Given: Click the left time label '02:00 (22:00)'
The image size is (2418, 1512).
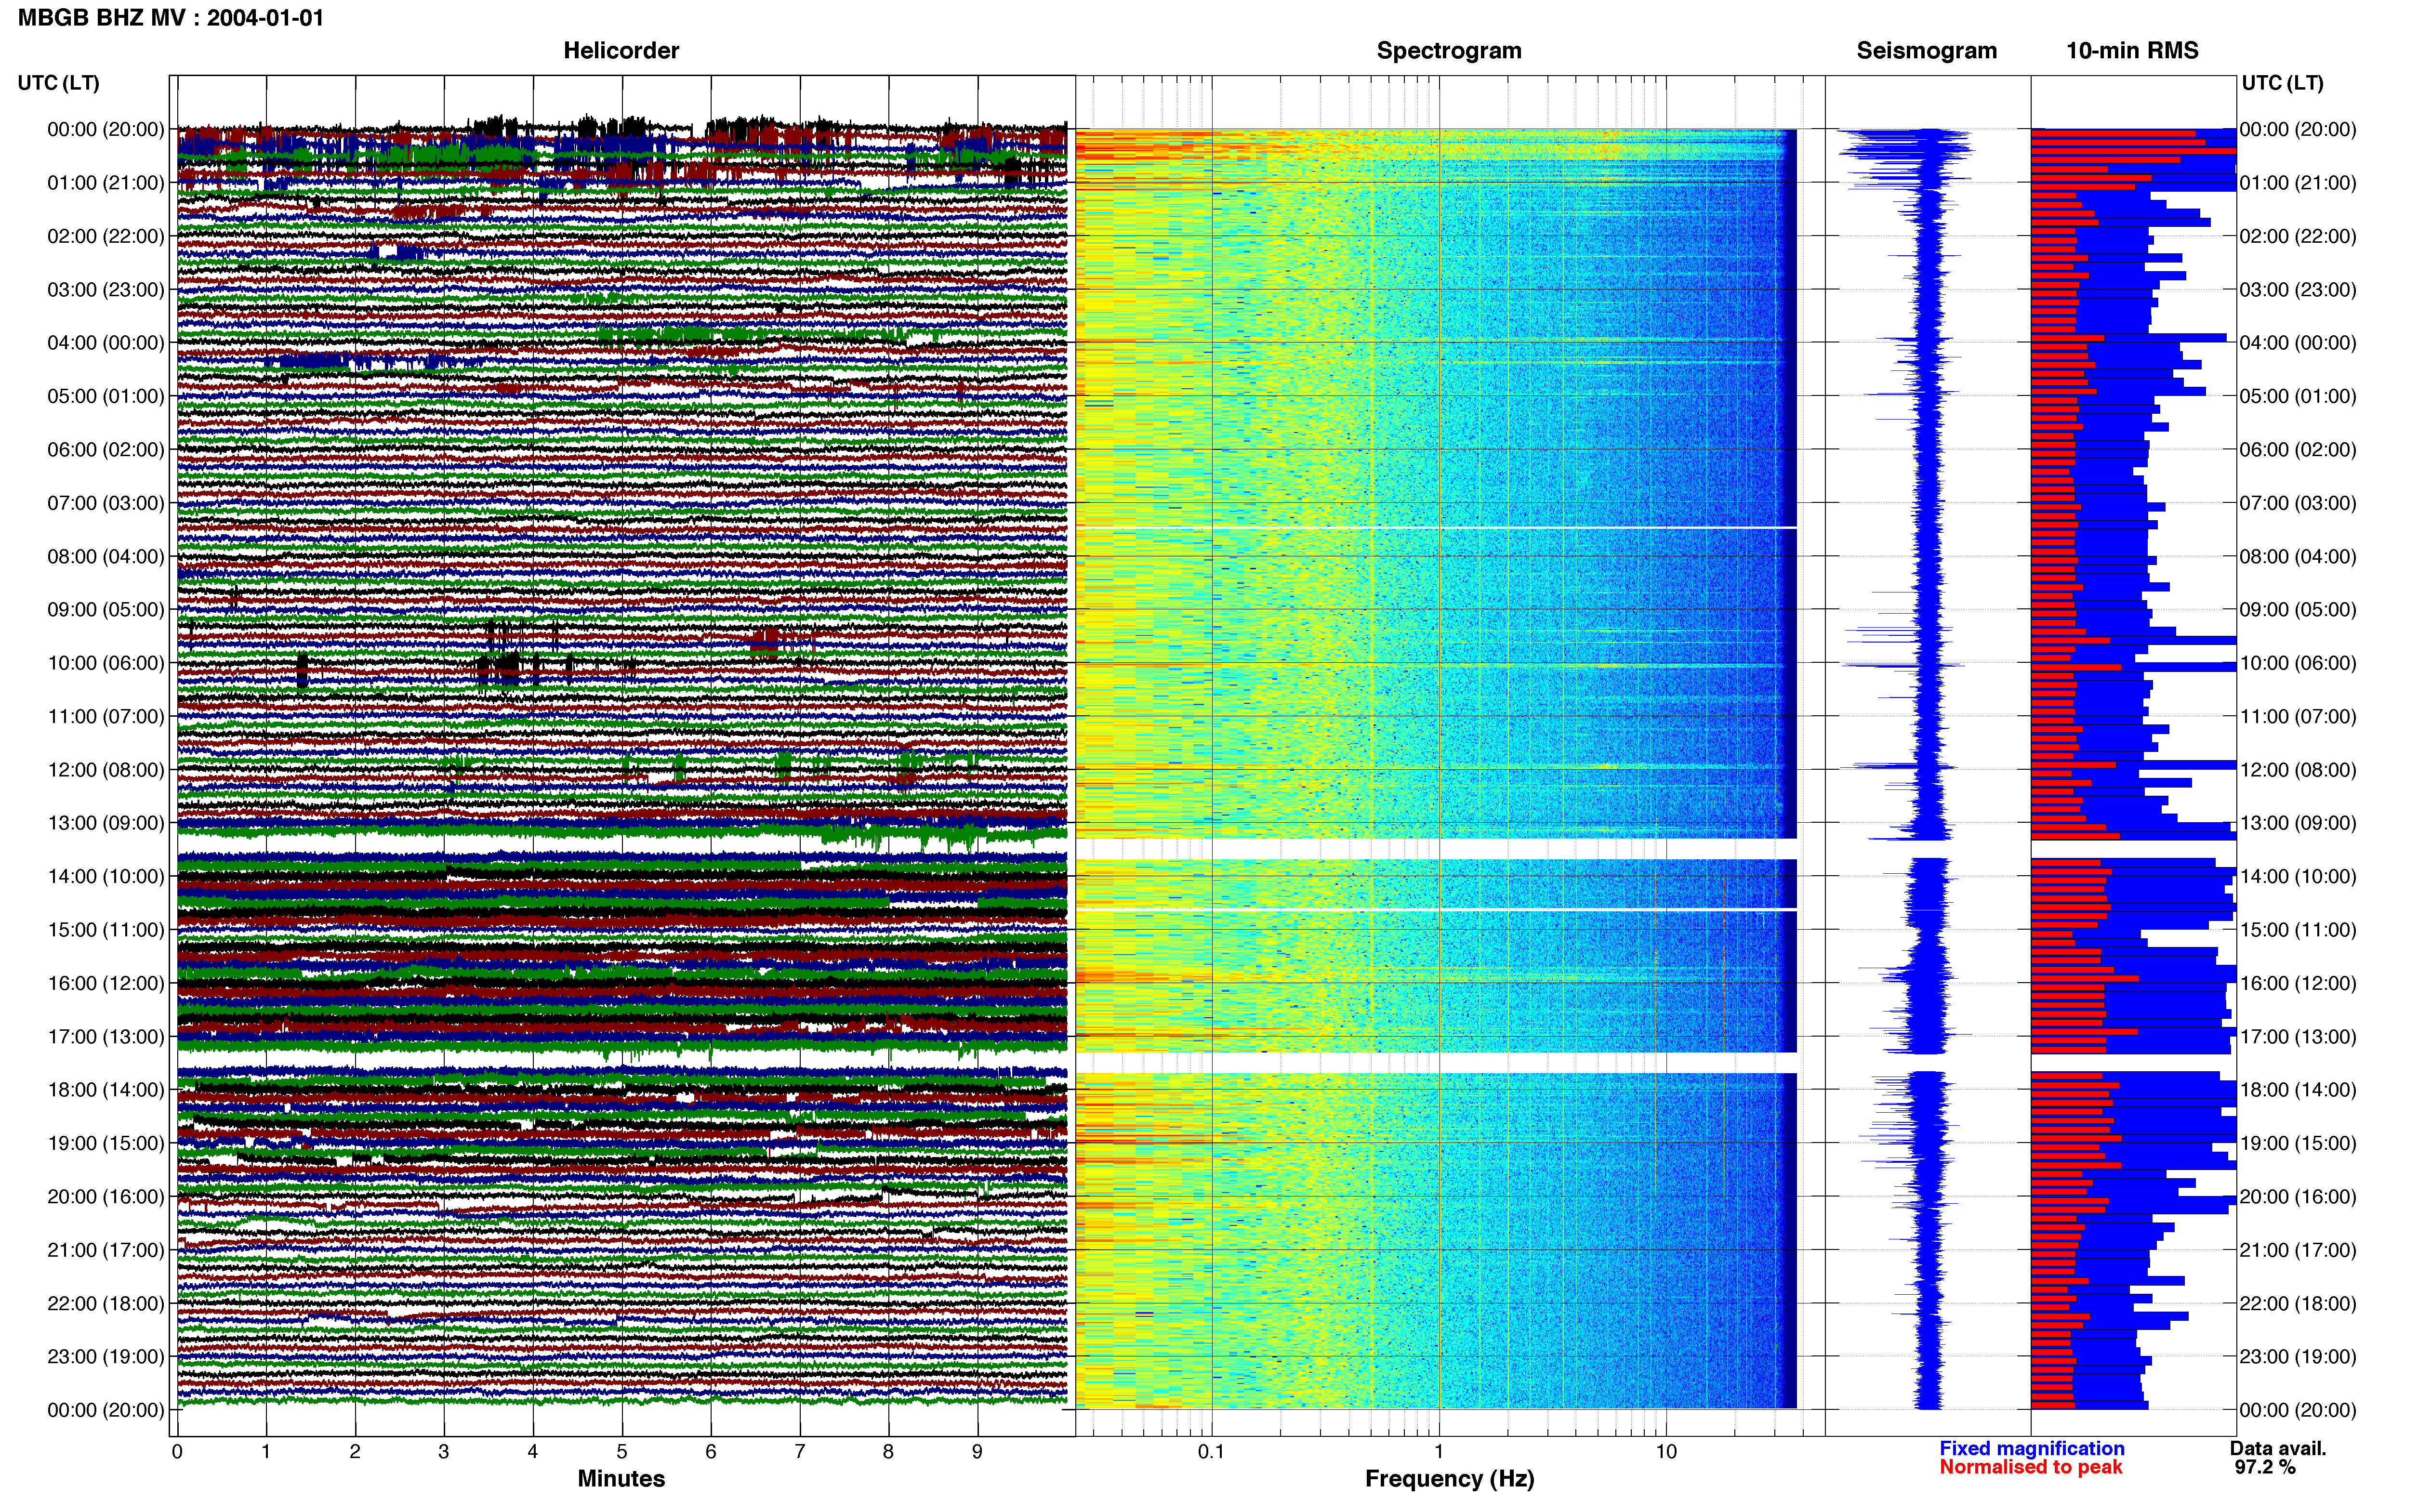Looking at the screenshot, I should 106,236.
